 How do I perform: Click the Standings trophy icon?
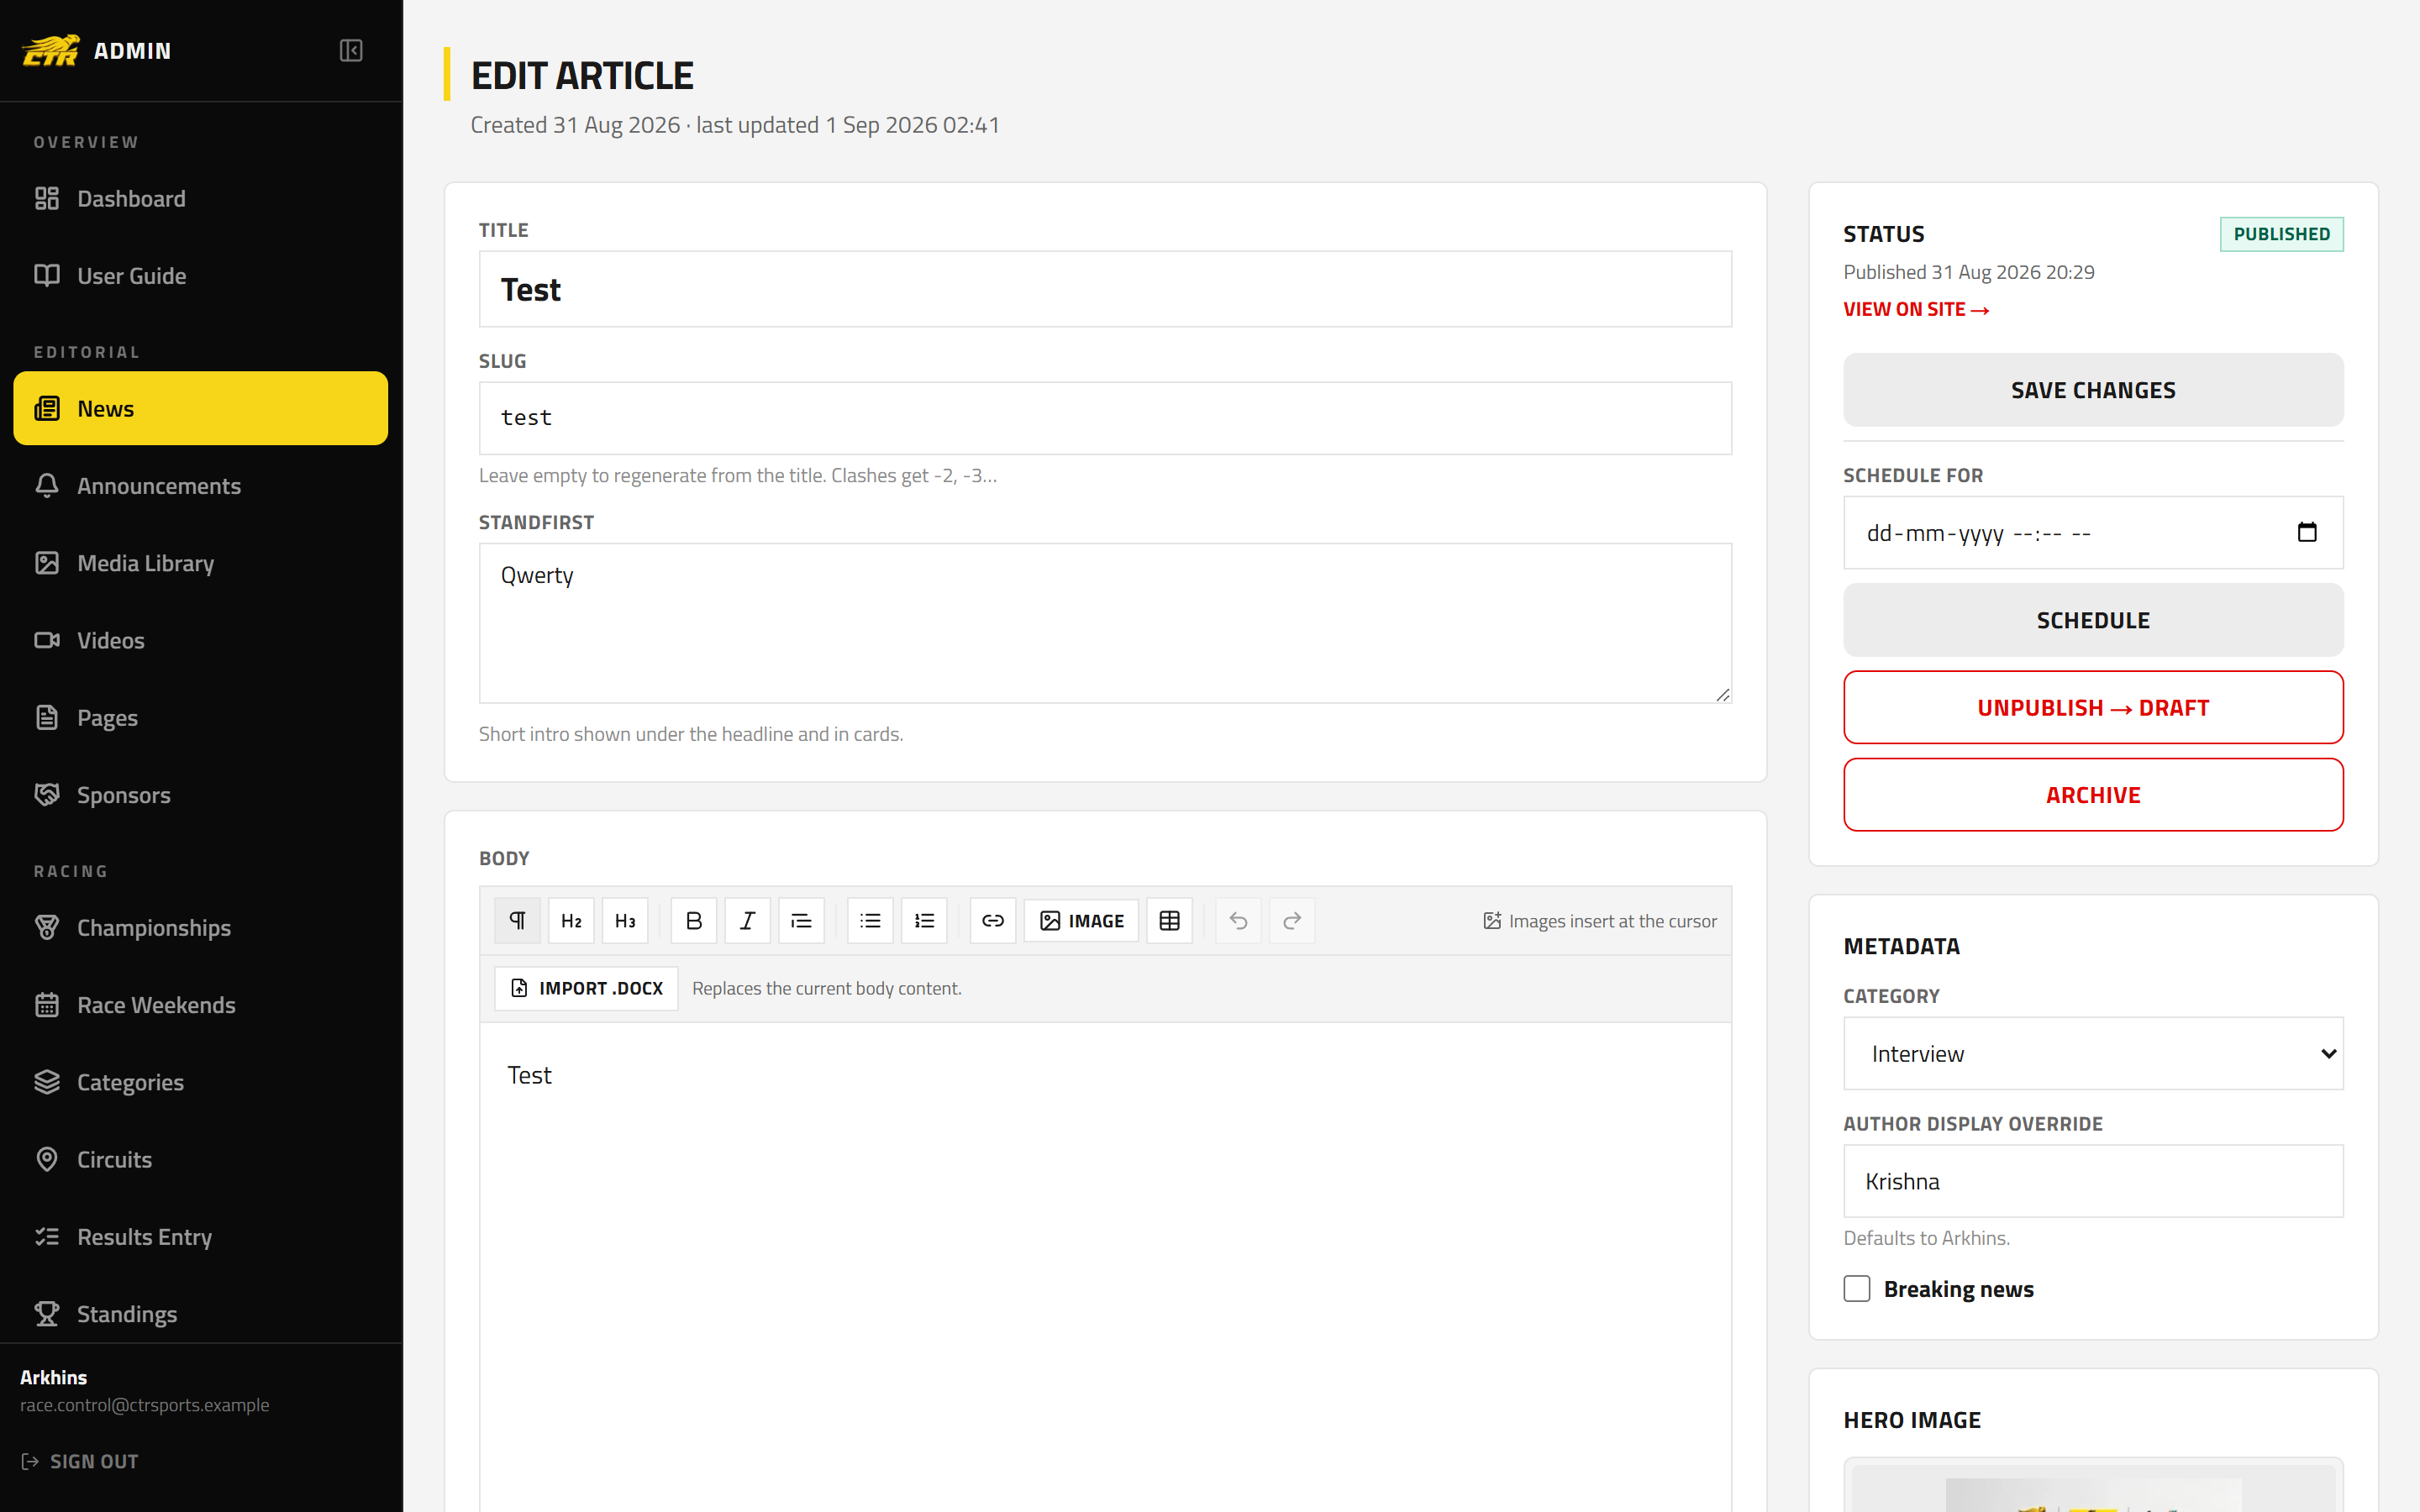[47, 1313]
